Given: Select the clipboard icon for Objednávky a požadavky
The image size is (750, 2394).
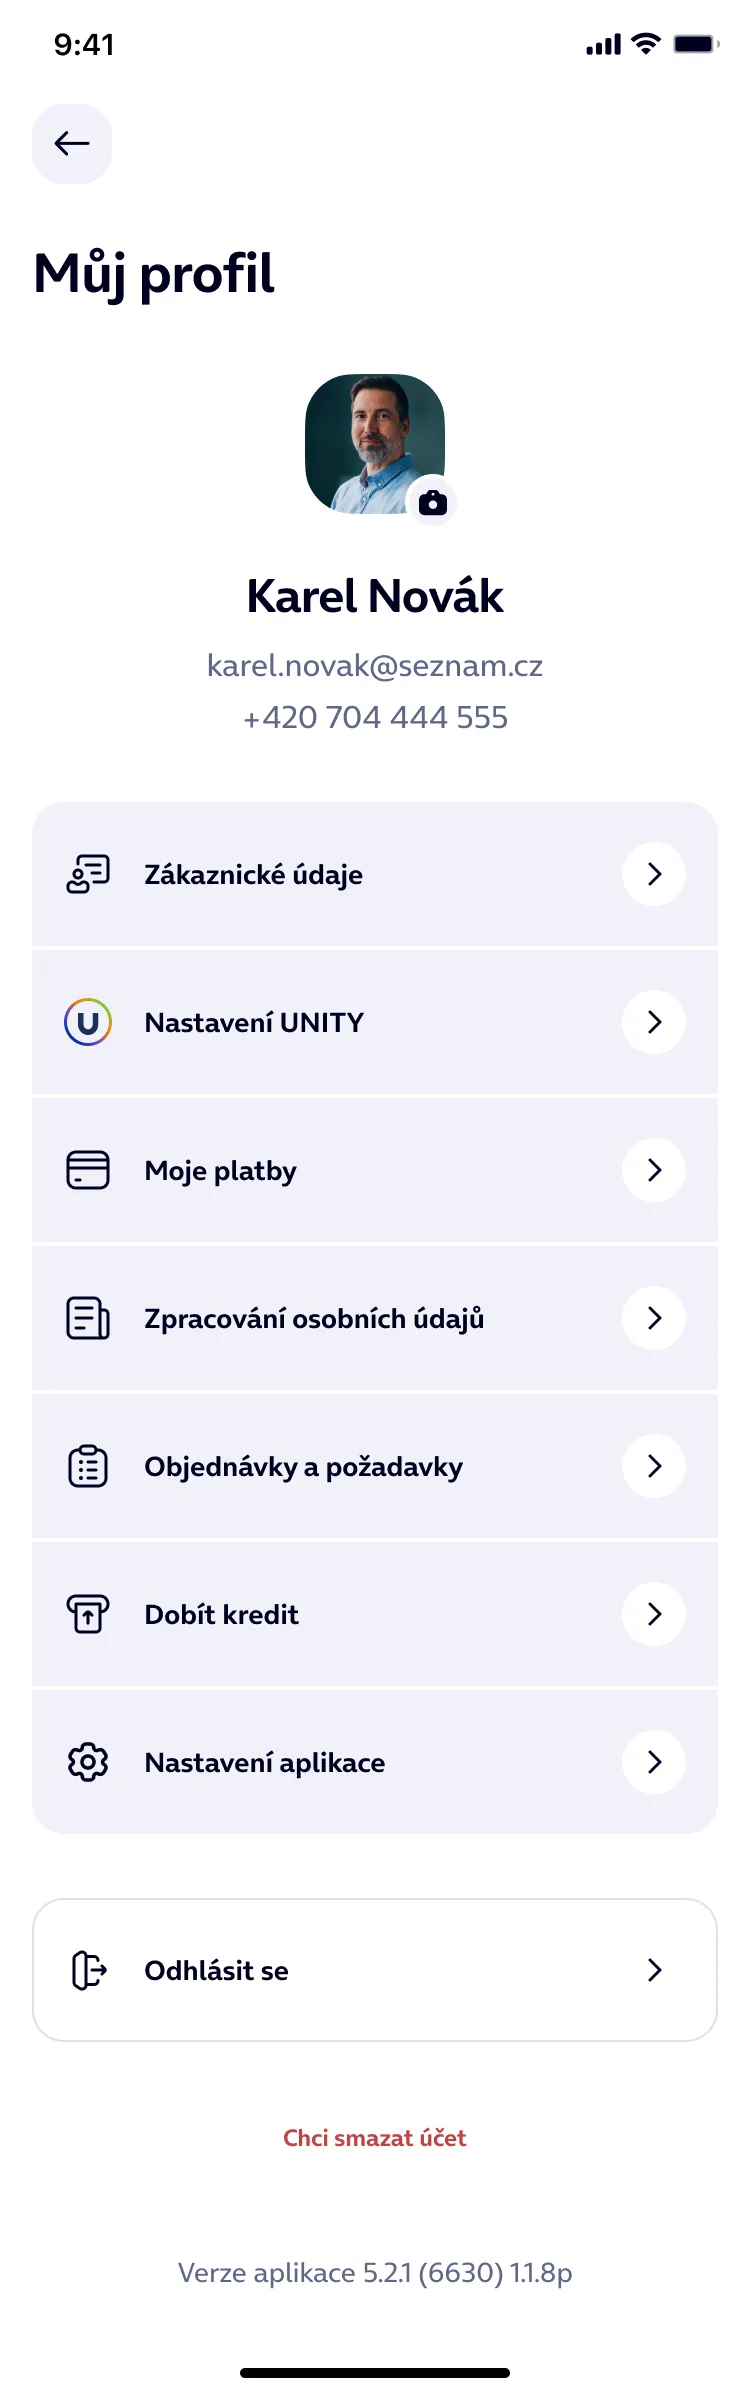Looking at the screenshot, I should [x=87, y=1466].
